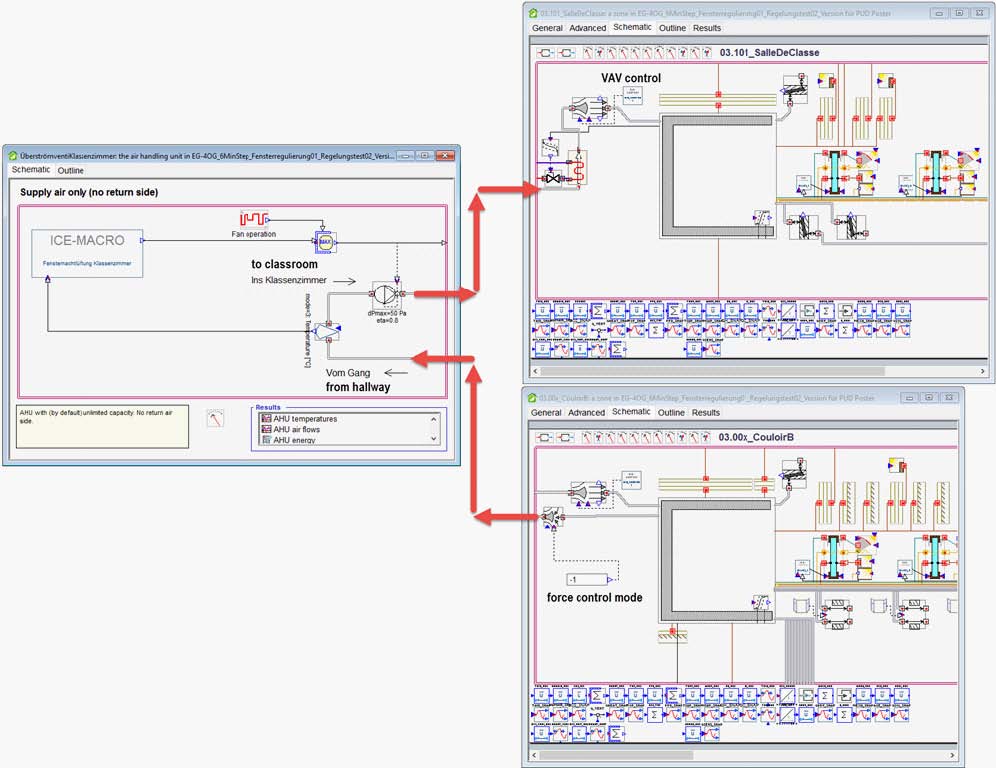The height and width of the screenshot is (768, 996).
Task: Select the constant block with value -1
Action: [x=585, y=580]
